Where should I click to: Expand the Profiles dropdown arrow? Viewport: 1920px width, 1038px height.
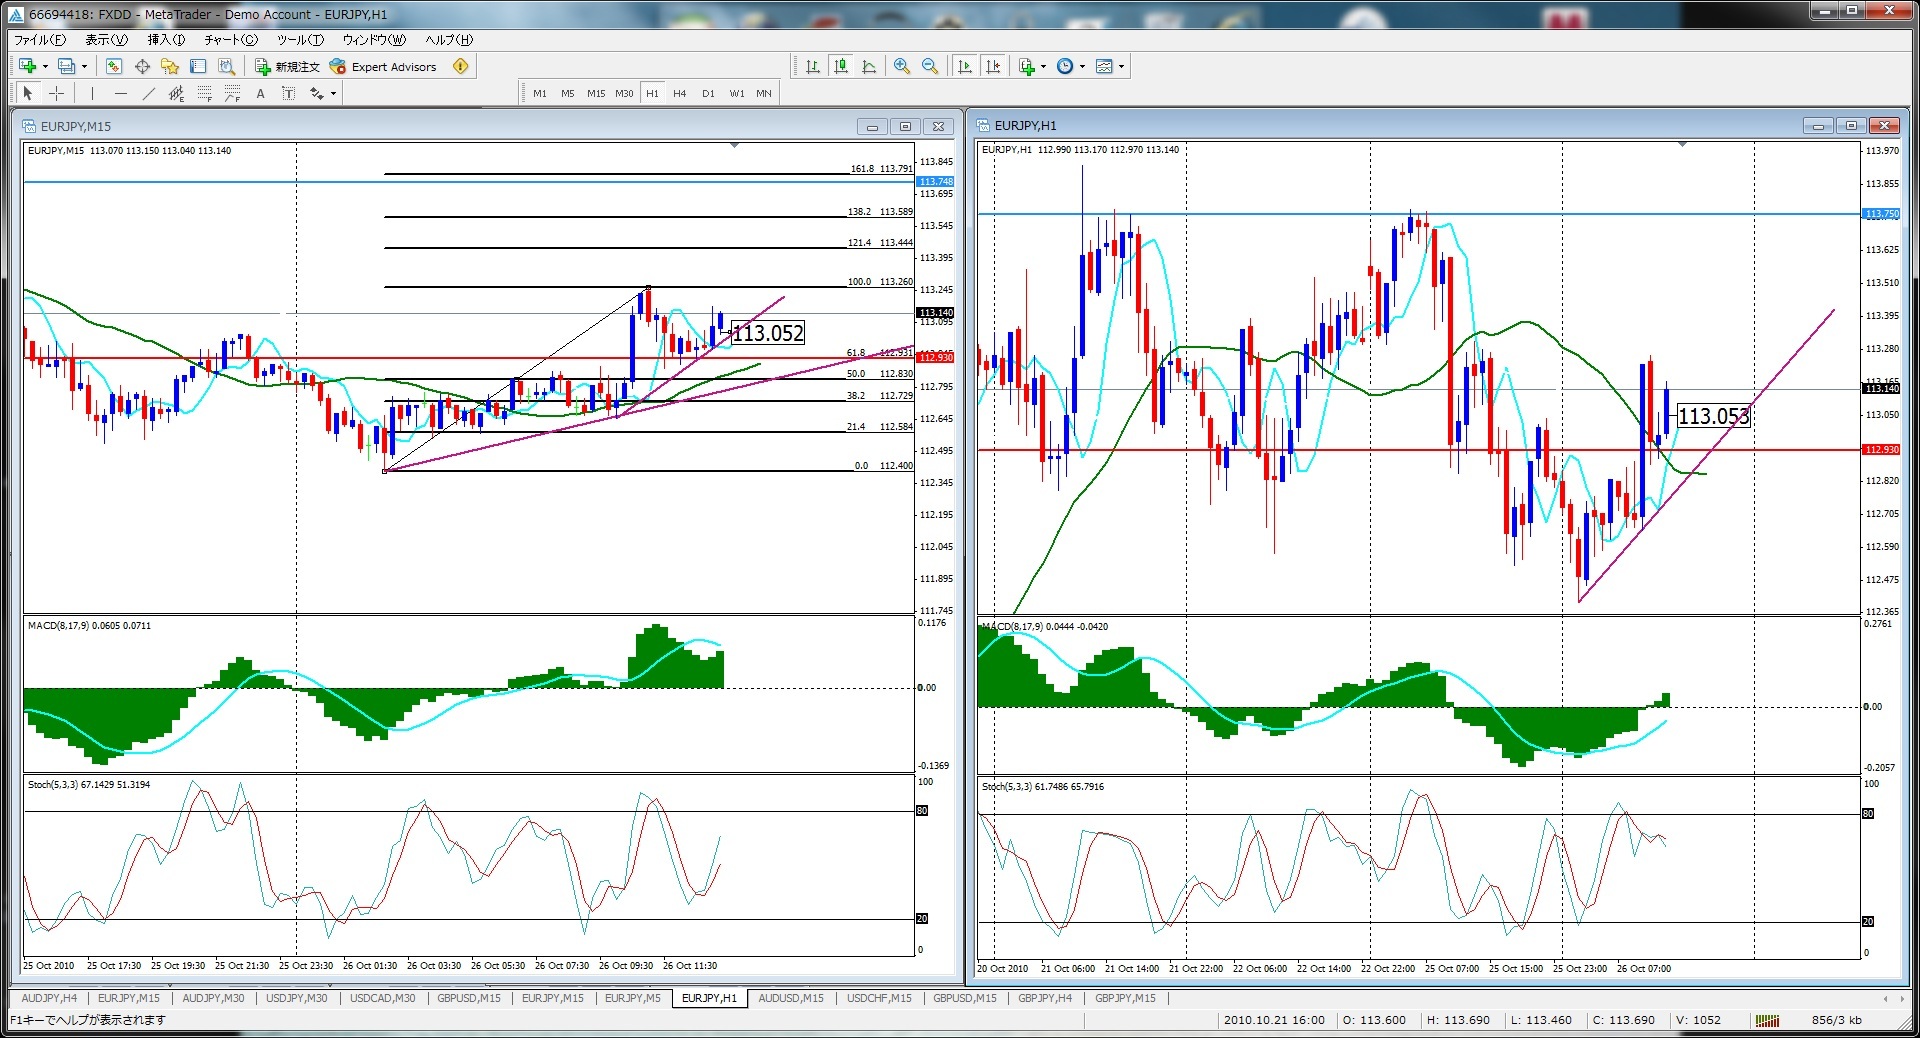click(x=84, y=66)
